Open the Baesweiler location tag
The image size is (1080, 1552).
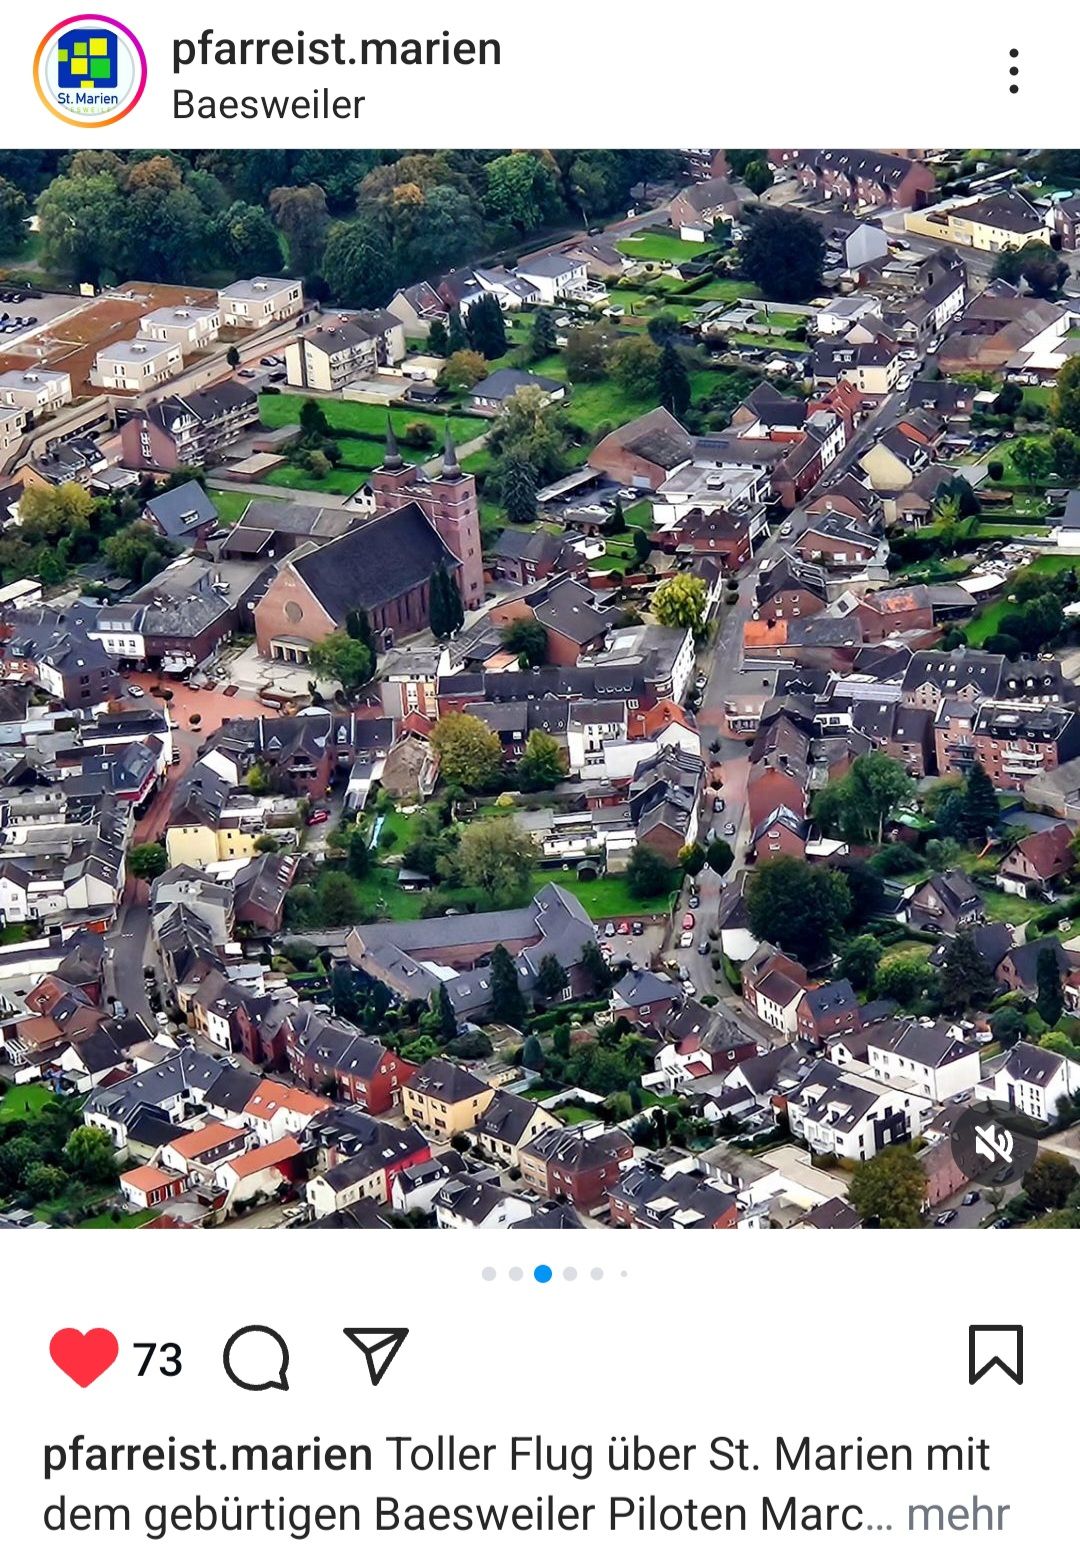coord(268,105)
